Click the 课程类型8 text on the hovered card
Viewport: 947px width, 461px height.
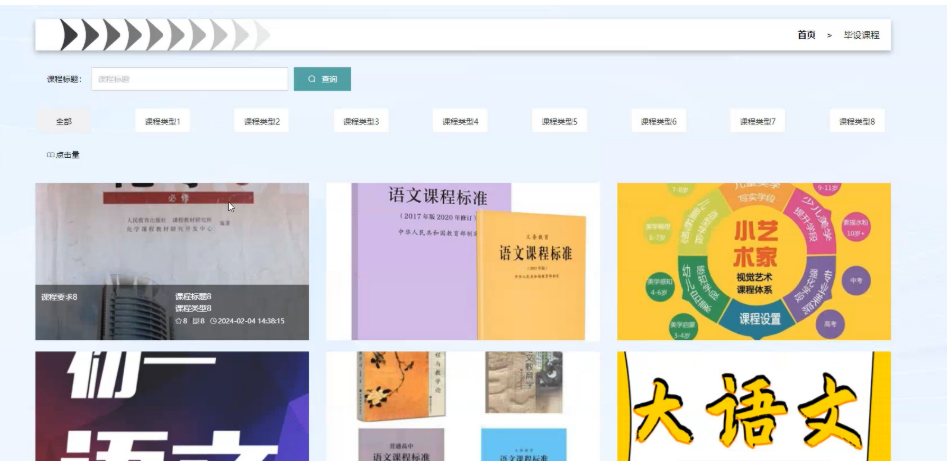[x=193, y=309]
